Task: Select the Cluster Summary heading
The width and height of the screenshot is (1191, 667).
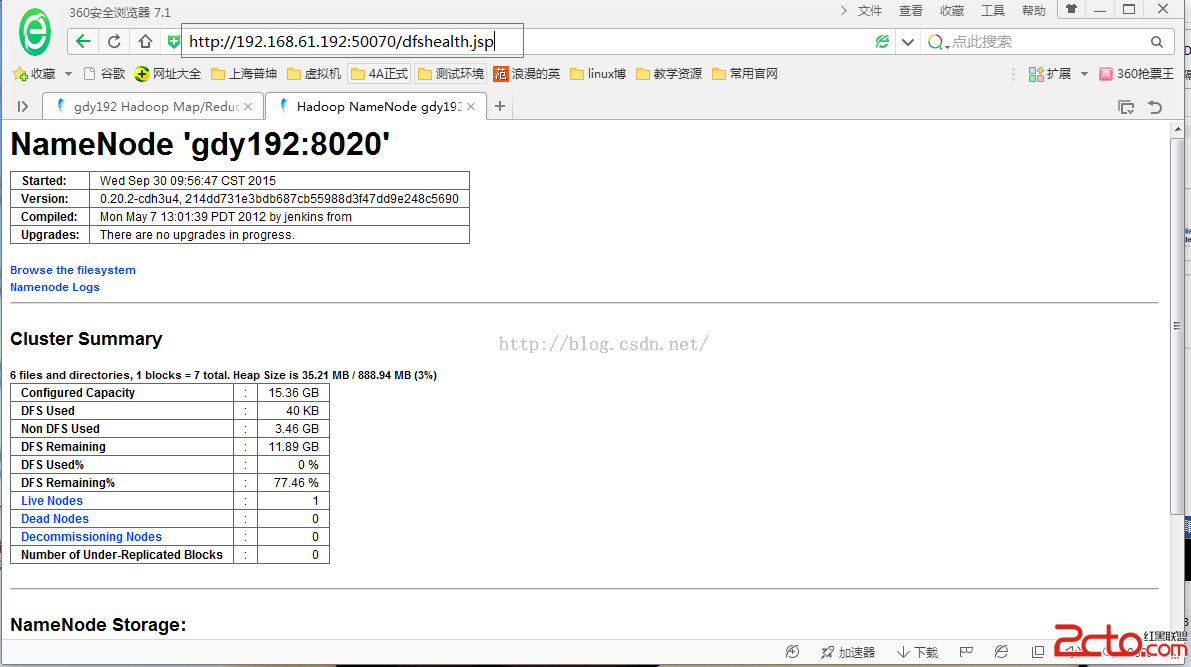Action: pyautogui.click(x=86, y=339)
